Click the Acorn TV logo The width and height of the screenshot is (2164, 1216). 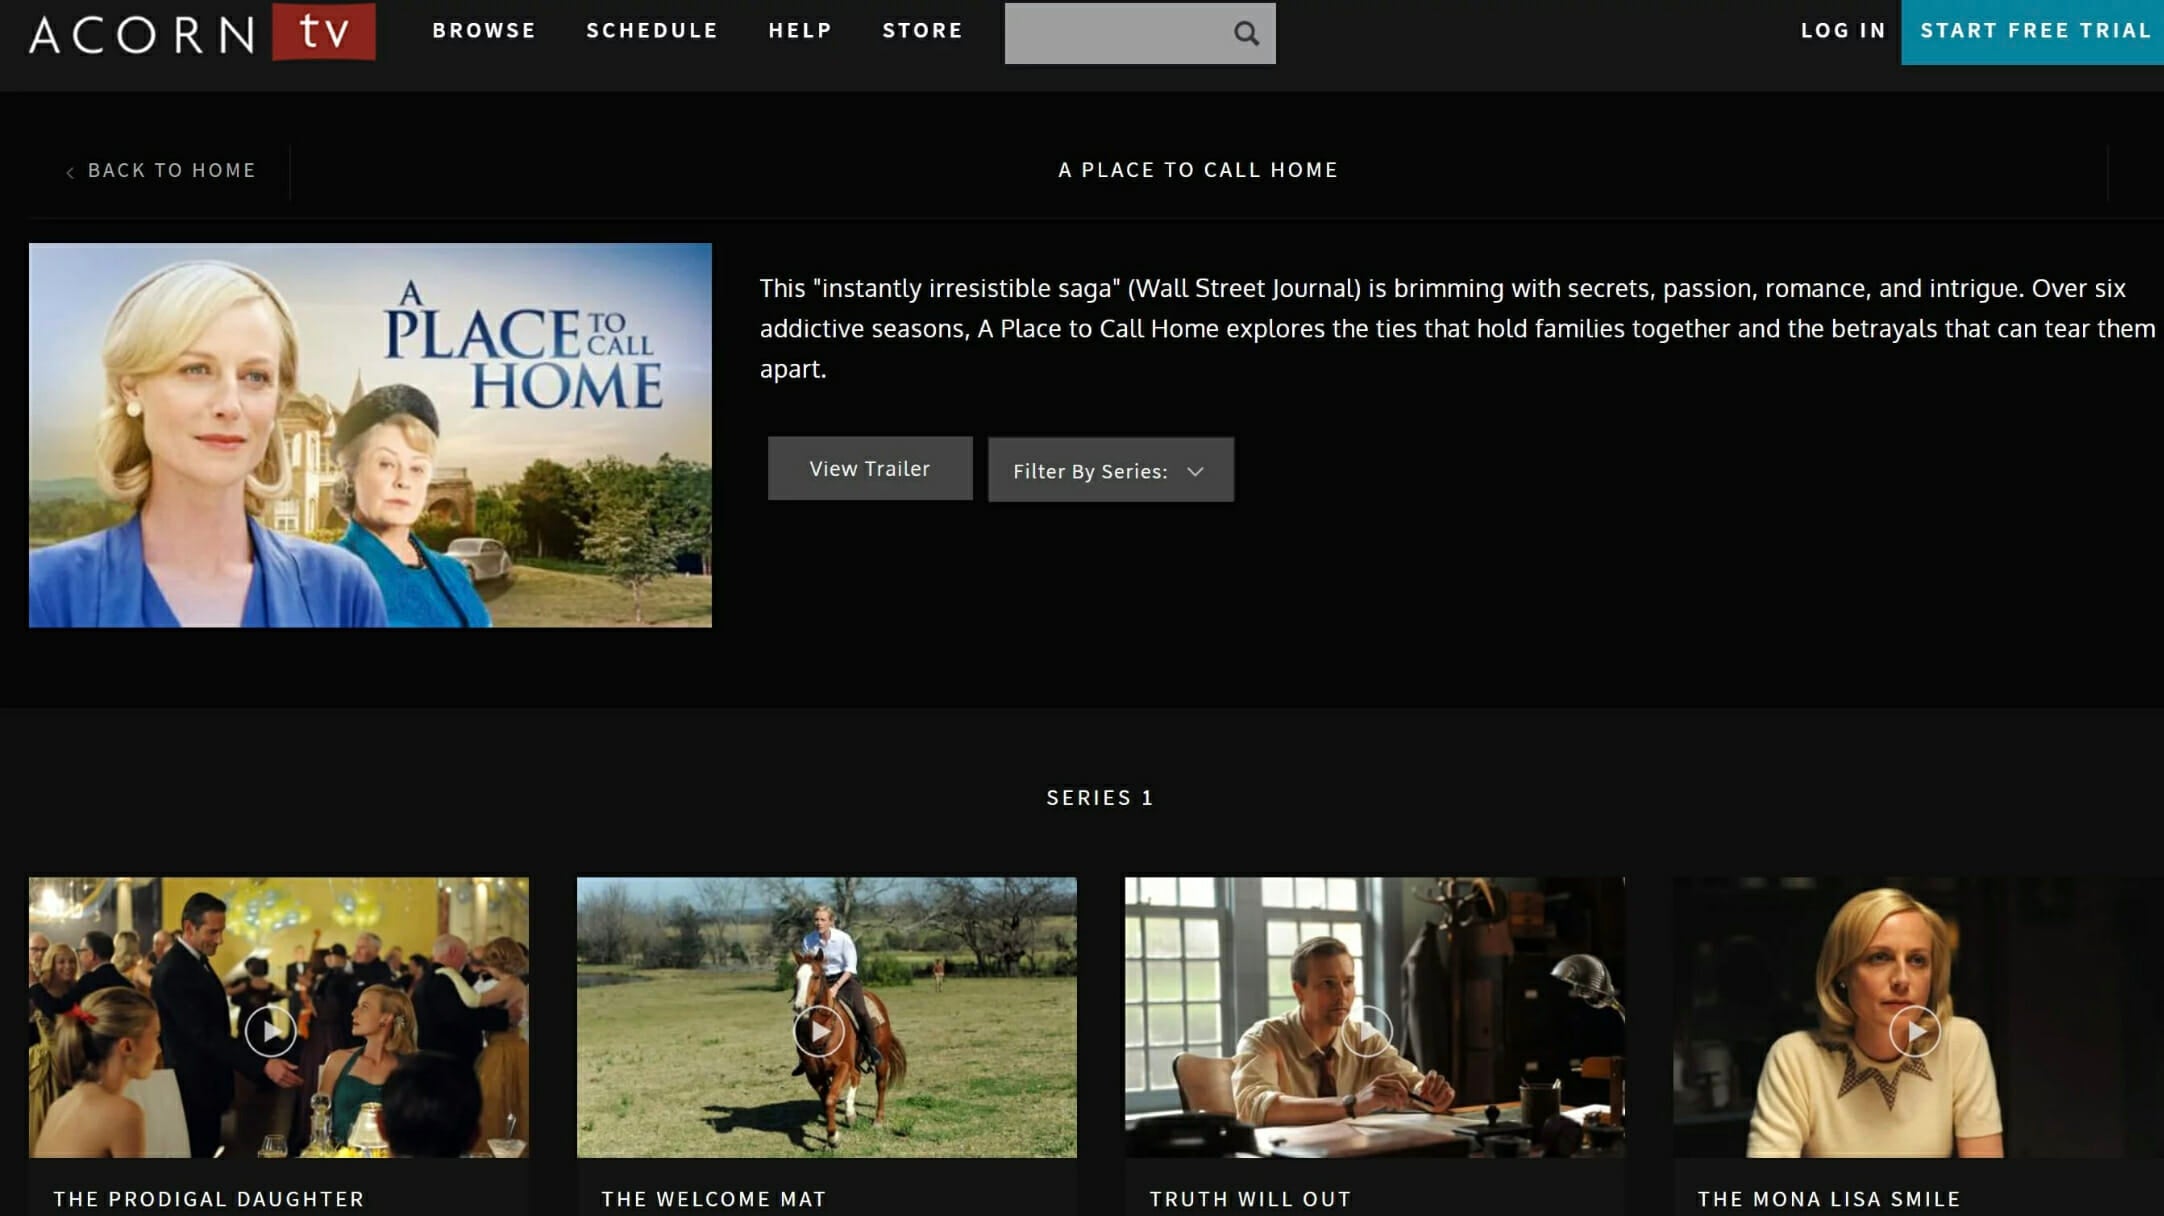(202, 32)
